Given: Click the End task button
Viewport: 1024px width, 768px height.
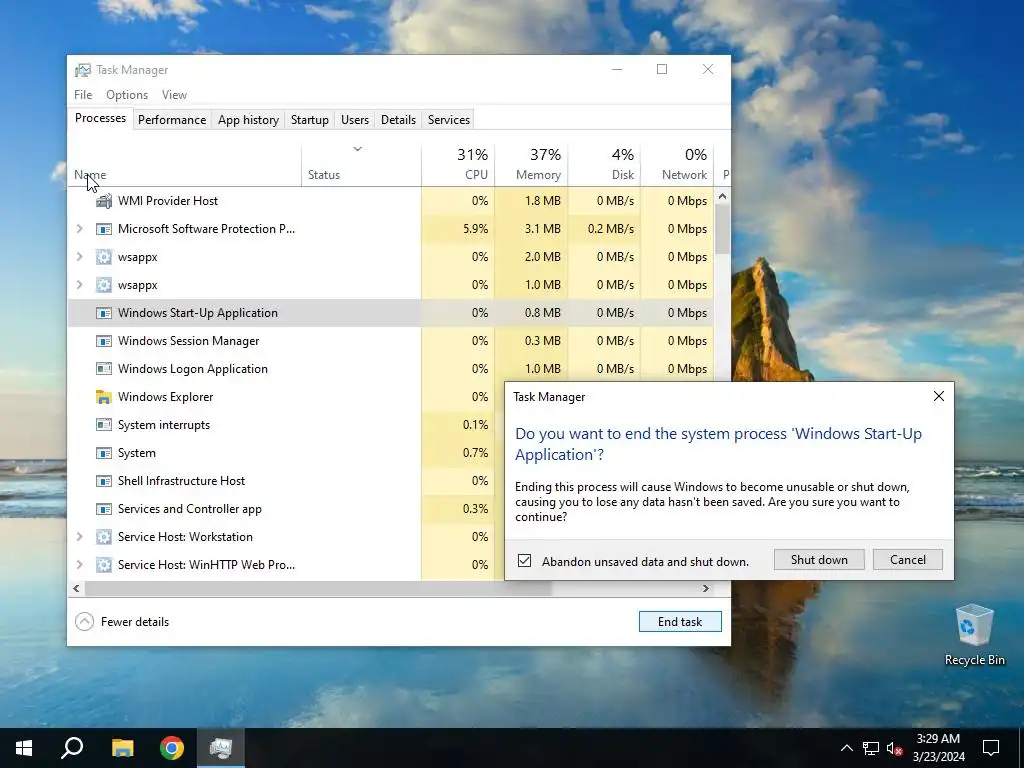Looking at the screenshot, I should [x=680, y=622].
